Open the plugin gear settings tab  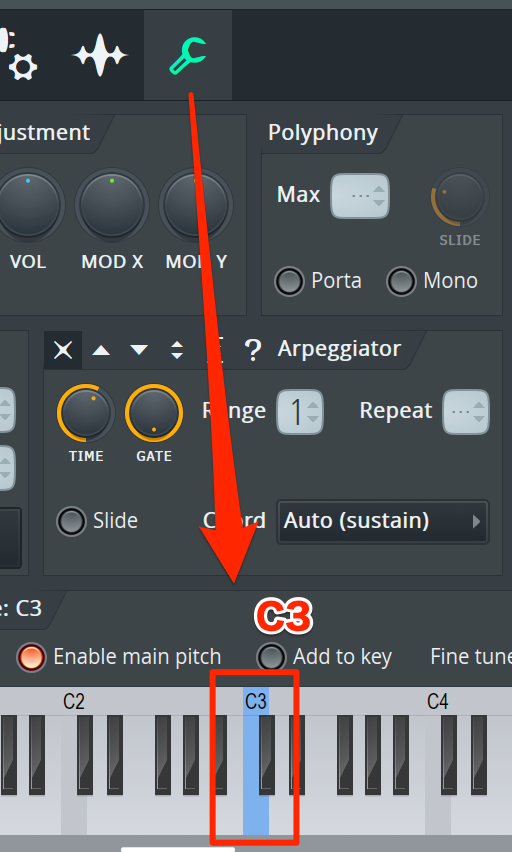(19, 55)
